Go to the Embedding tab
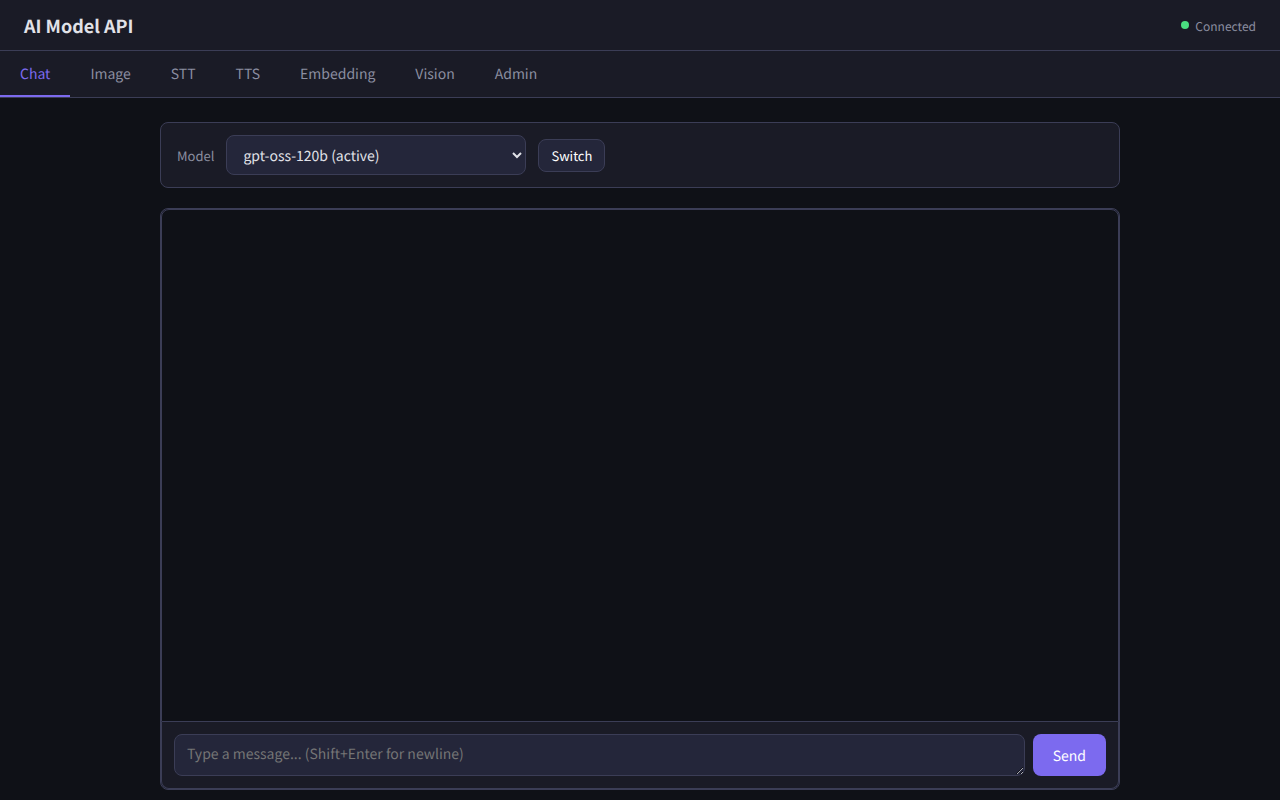 (x=337, y=73)
